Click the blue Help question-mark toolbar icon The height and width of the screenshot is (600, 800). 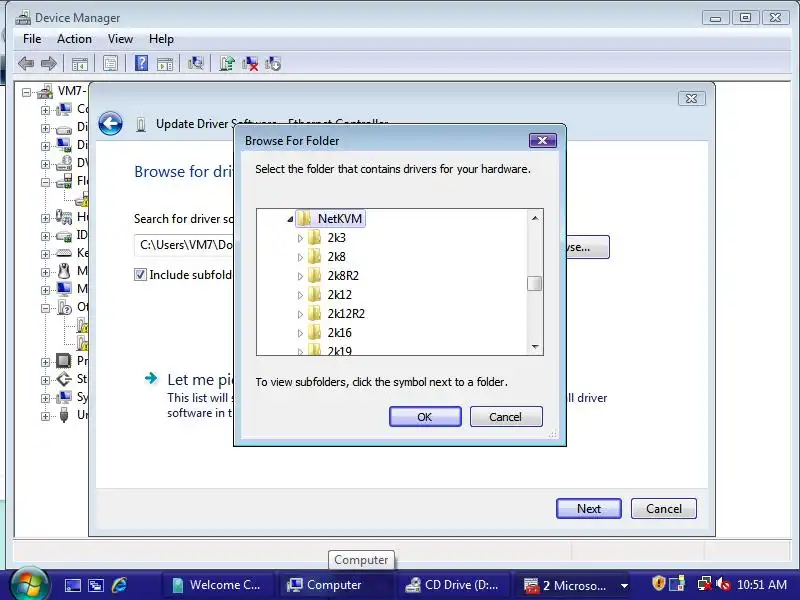(x=141, y=64)
